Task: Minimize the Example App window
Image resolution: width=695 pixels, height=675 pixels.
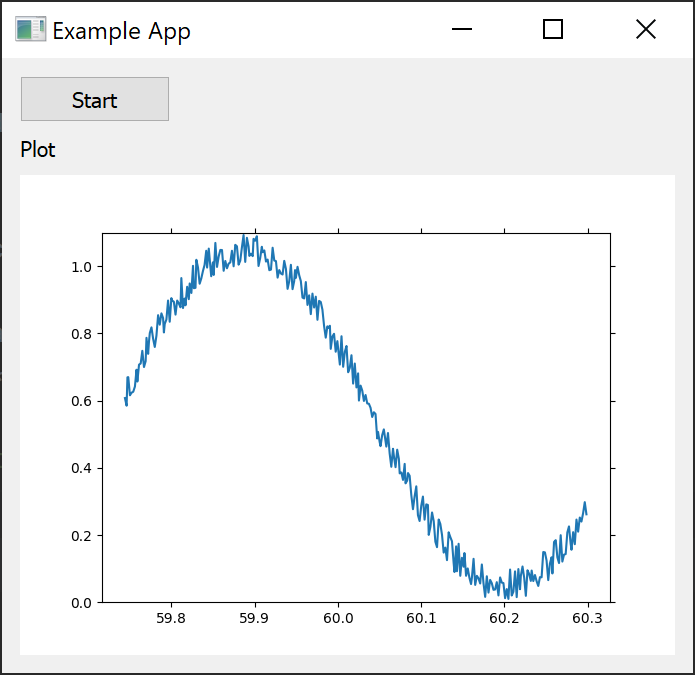Action: (x=462, y=29)
